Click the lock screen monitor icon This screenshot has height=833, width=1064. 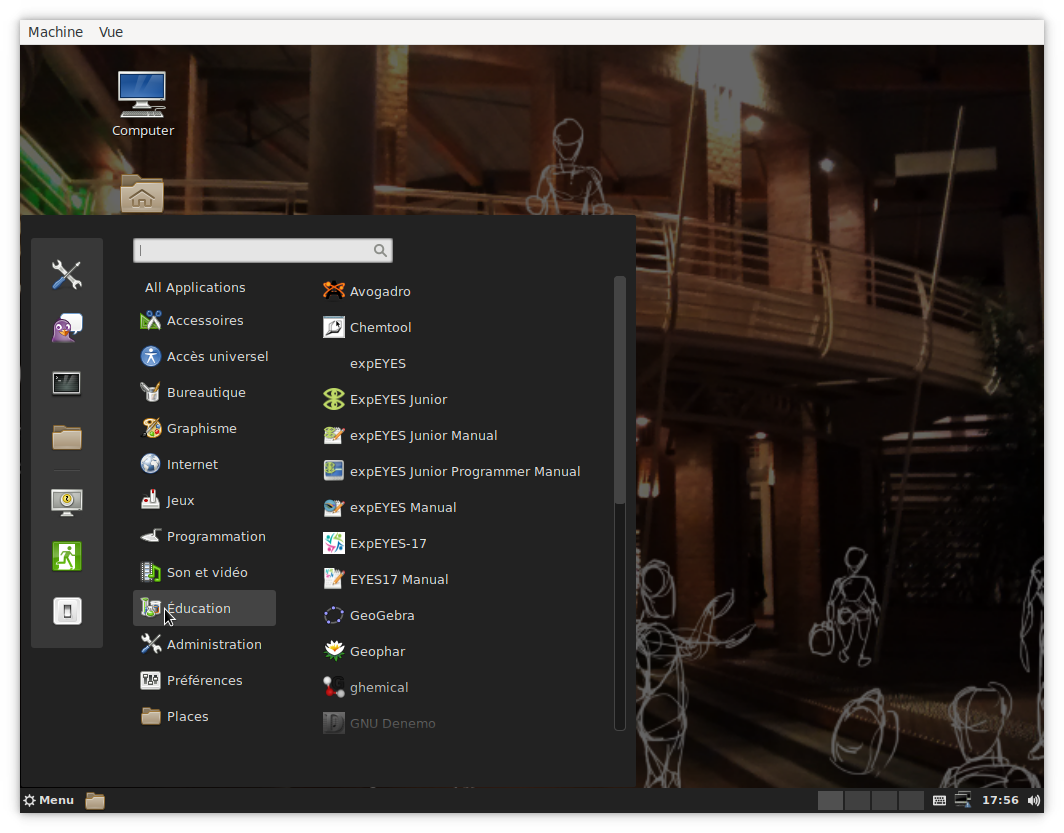(66, 502)
